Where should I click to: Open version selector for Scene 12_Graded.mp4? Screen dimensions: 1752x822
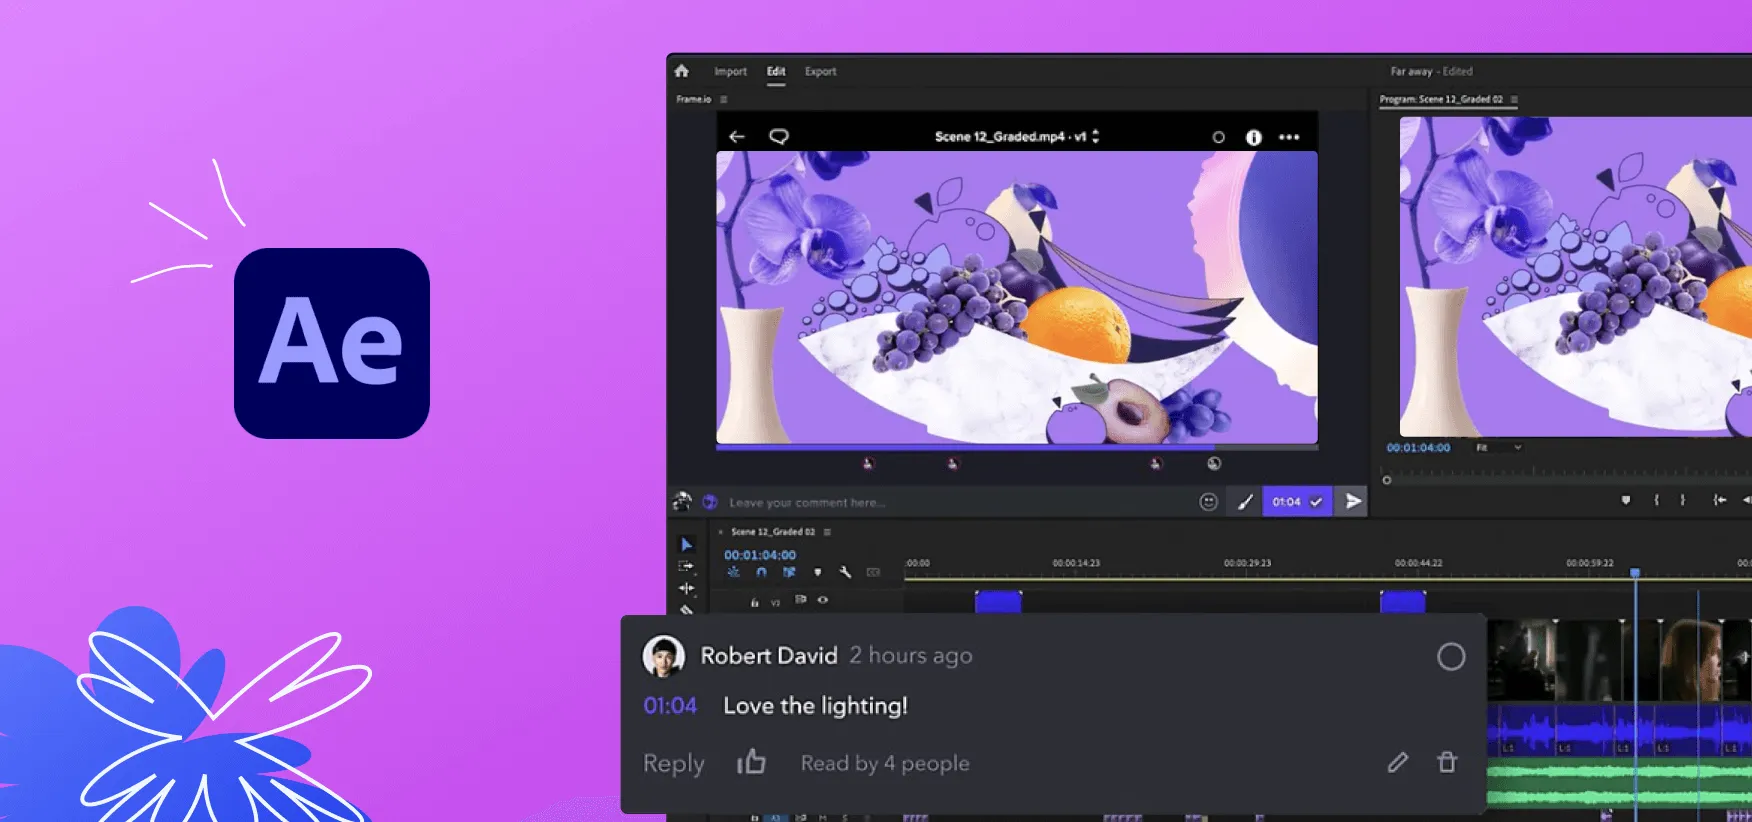click(1096, 137)
